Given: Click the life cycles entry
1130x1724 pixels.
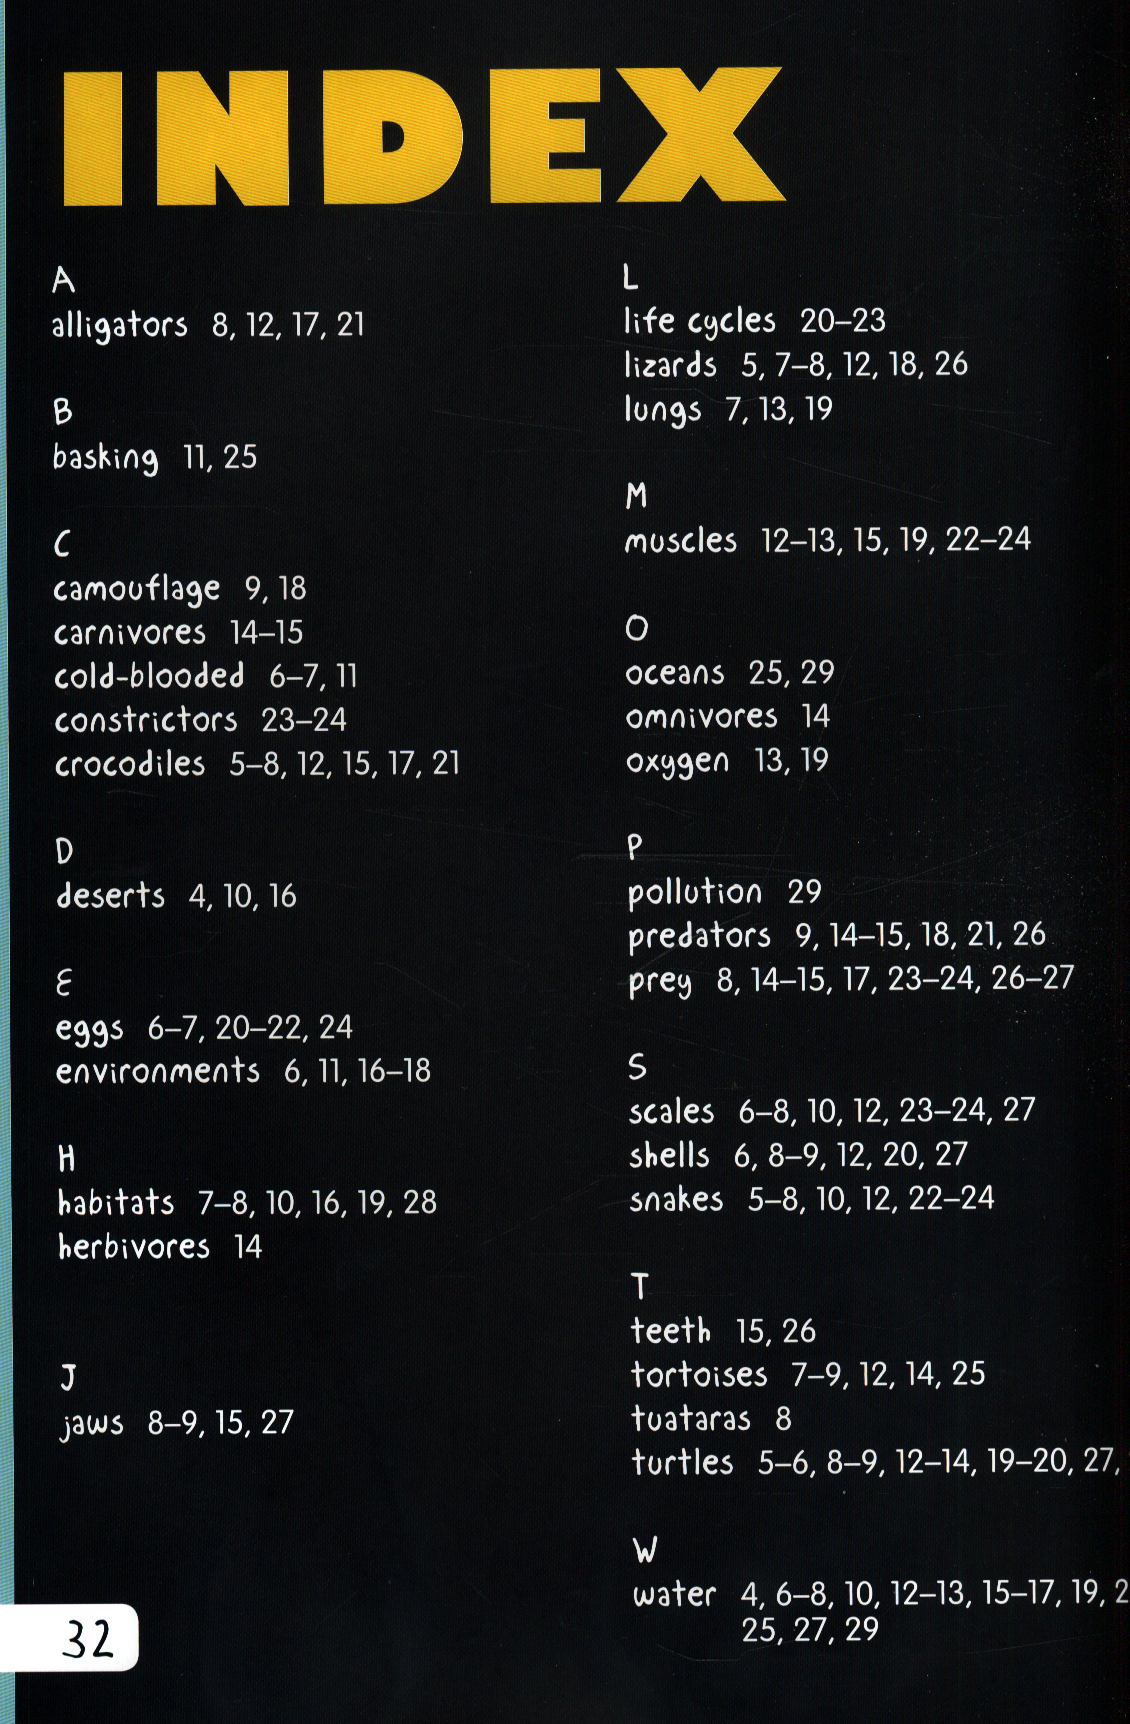Looking at the screenshot, I should click(x=754, y=322).
